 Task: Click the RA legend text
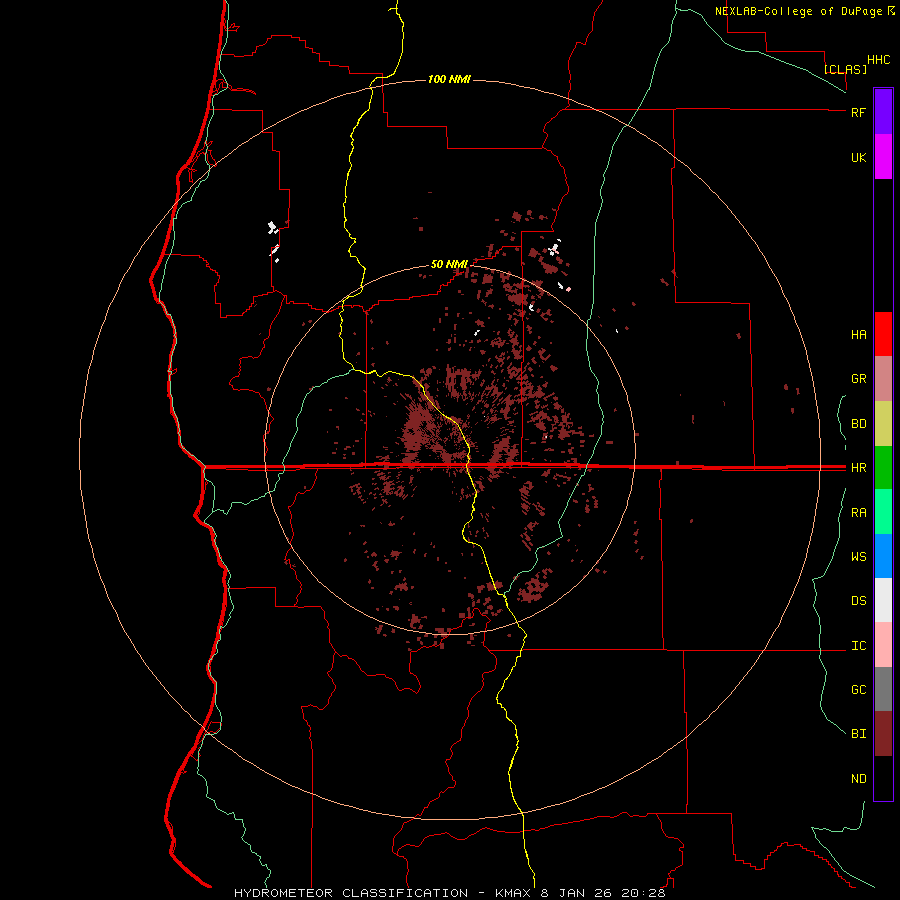[x=858, y=513]
